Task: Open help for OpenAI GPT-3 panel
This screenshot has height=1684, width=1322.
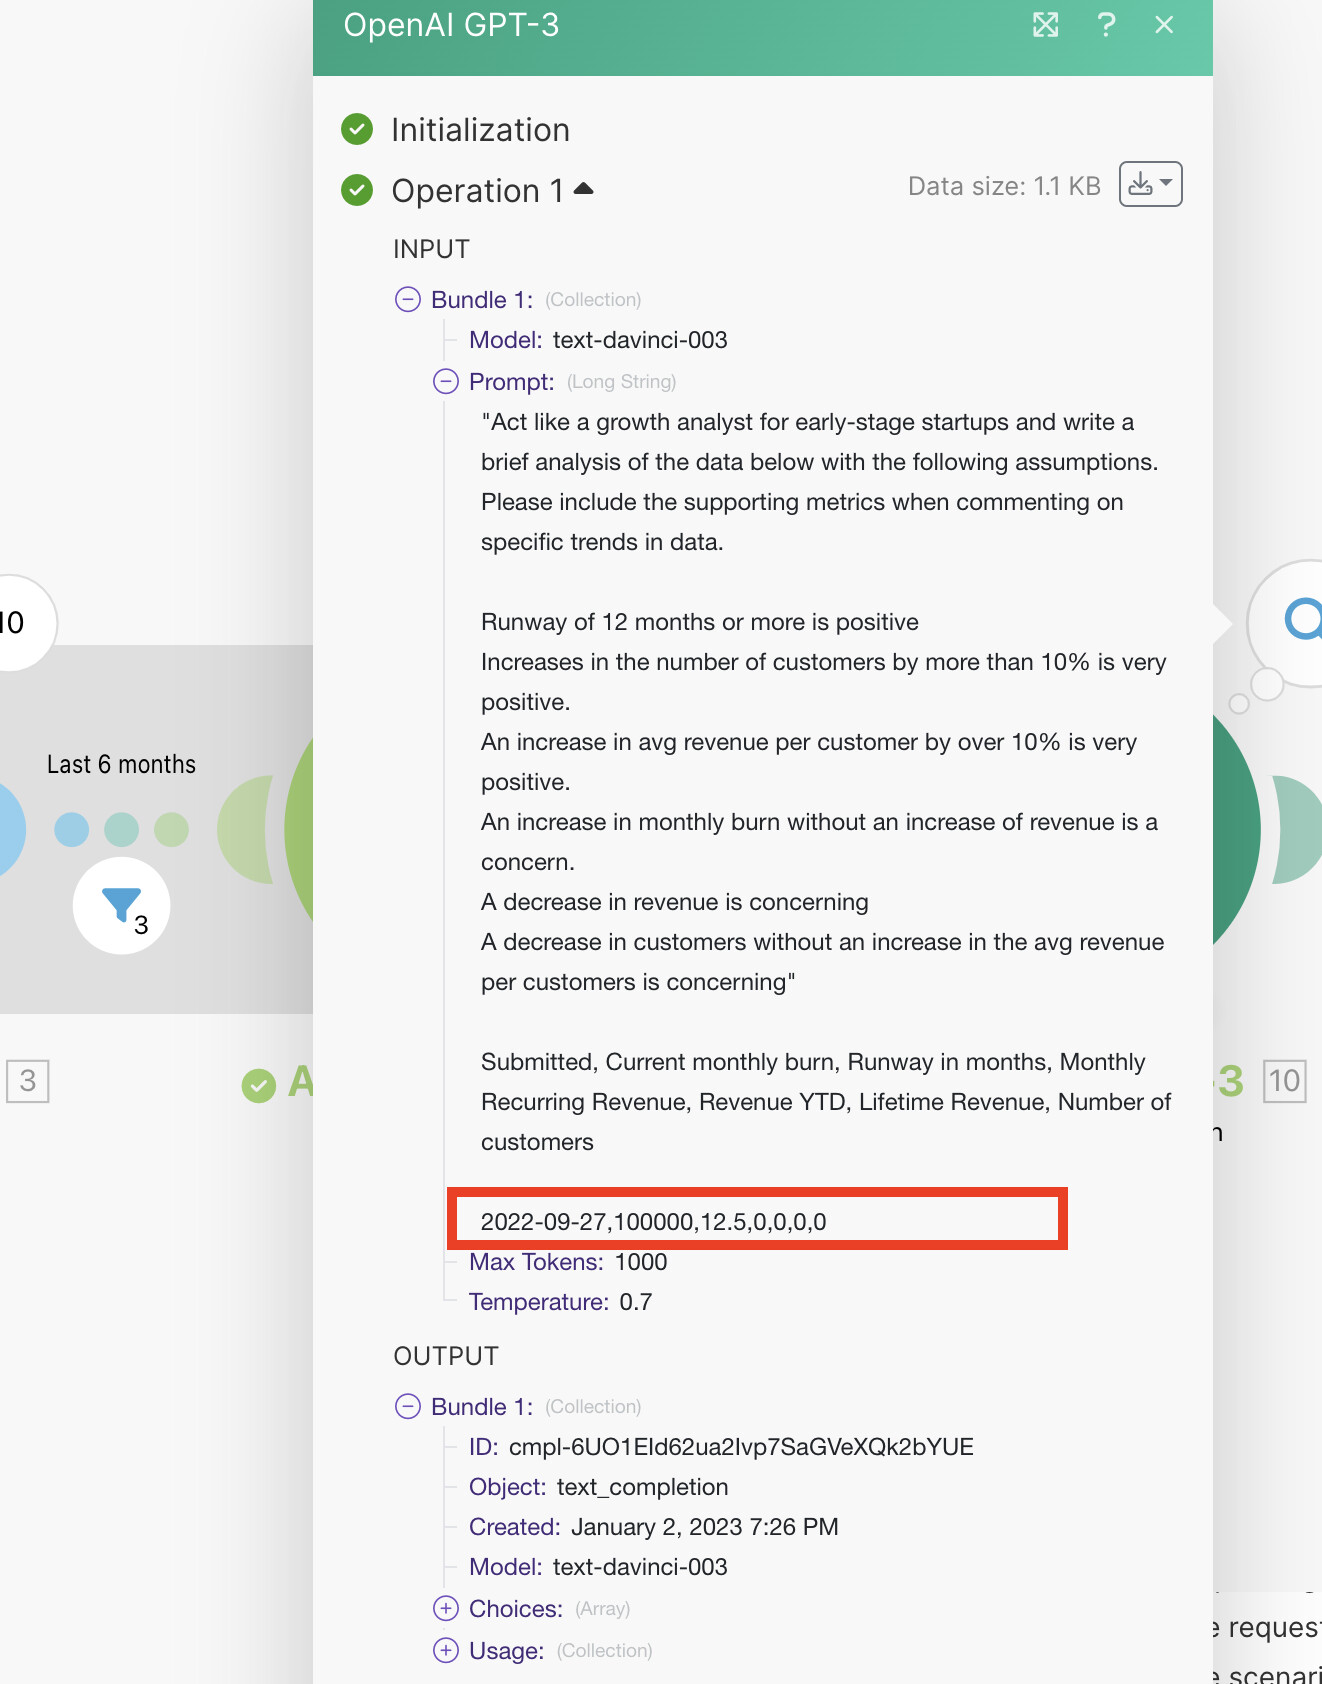Action: point(1105,25)
